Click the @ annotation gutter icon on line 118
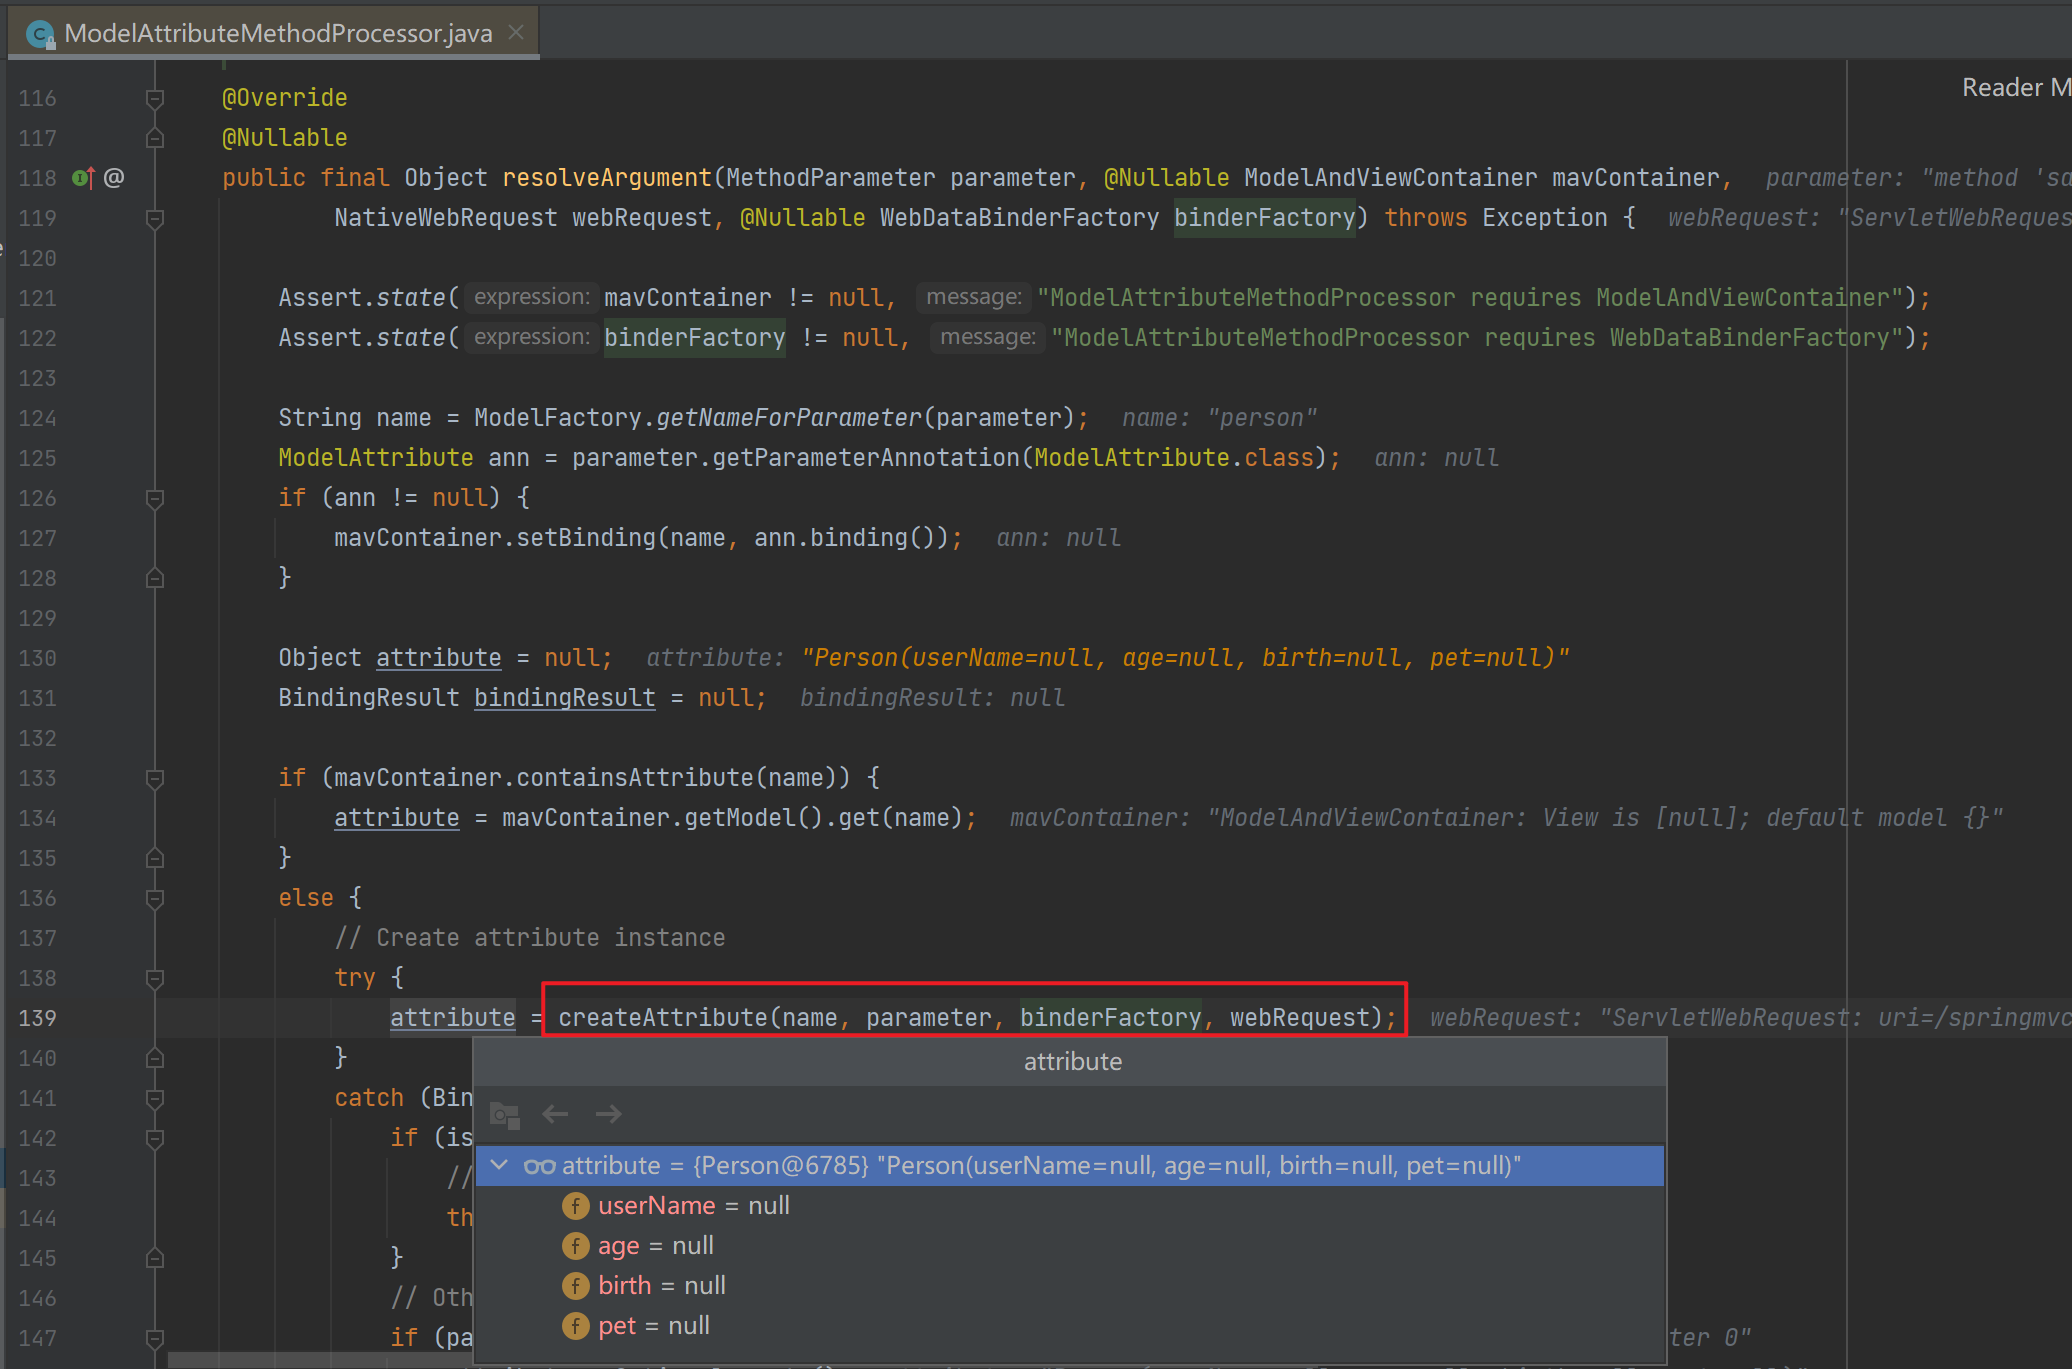The width and height of the screenshot is (2072, 1369). click(x=114, y=178)
